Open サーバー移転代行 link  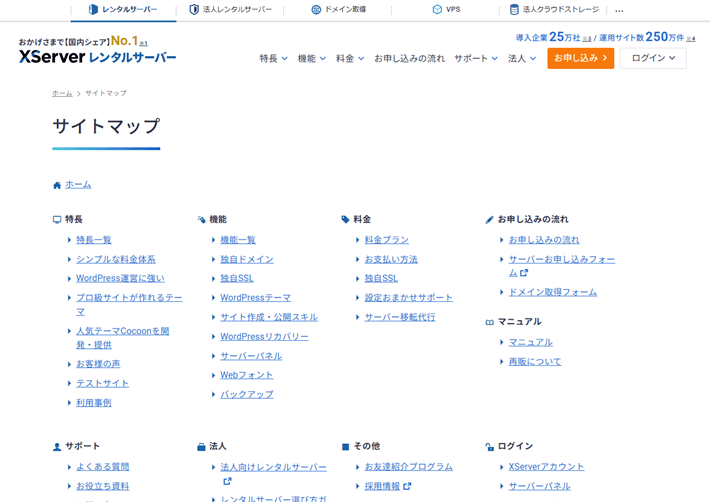pyautogui.click(x=400, y=317)
